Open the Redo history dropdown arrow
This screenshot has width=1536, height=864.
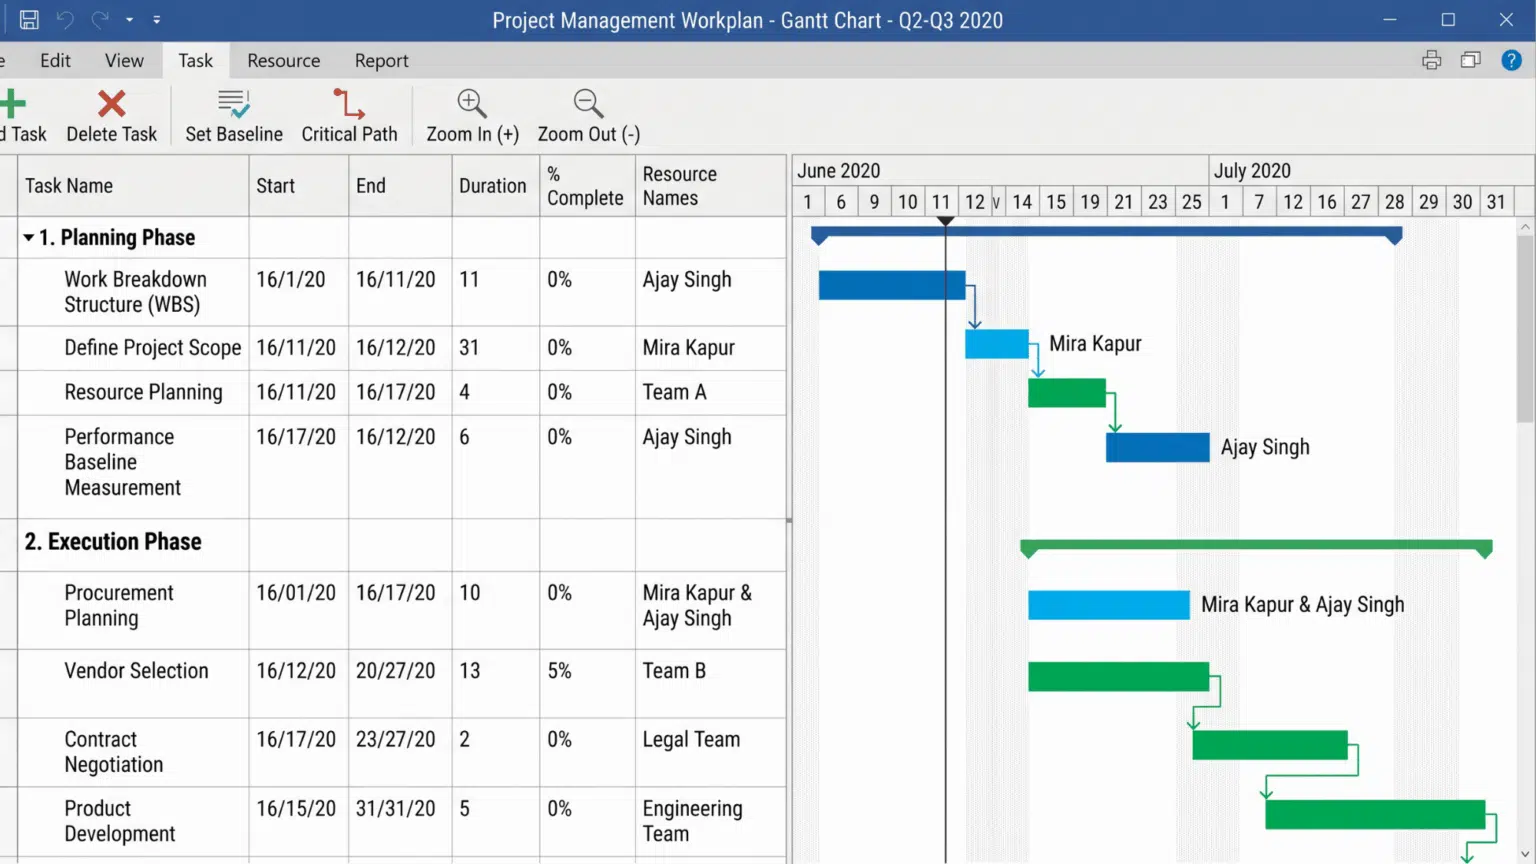click(129, 19)
